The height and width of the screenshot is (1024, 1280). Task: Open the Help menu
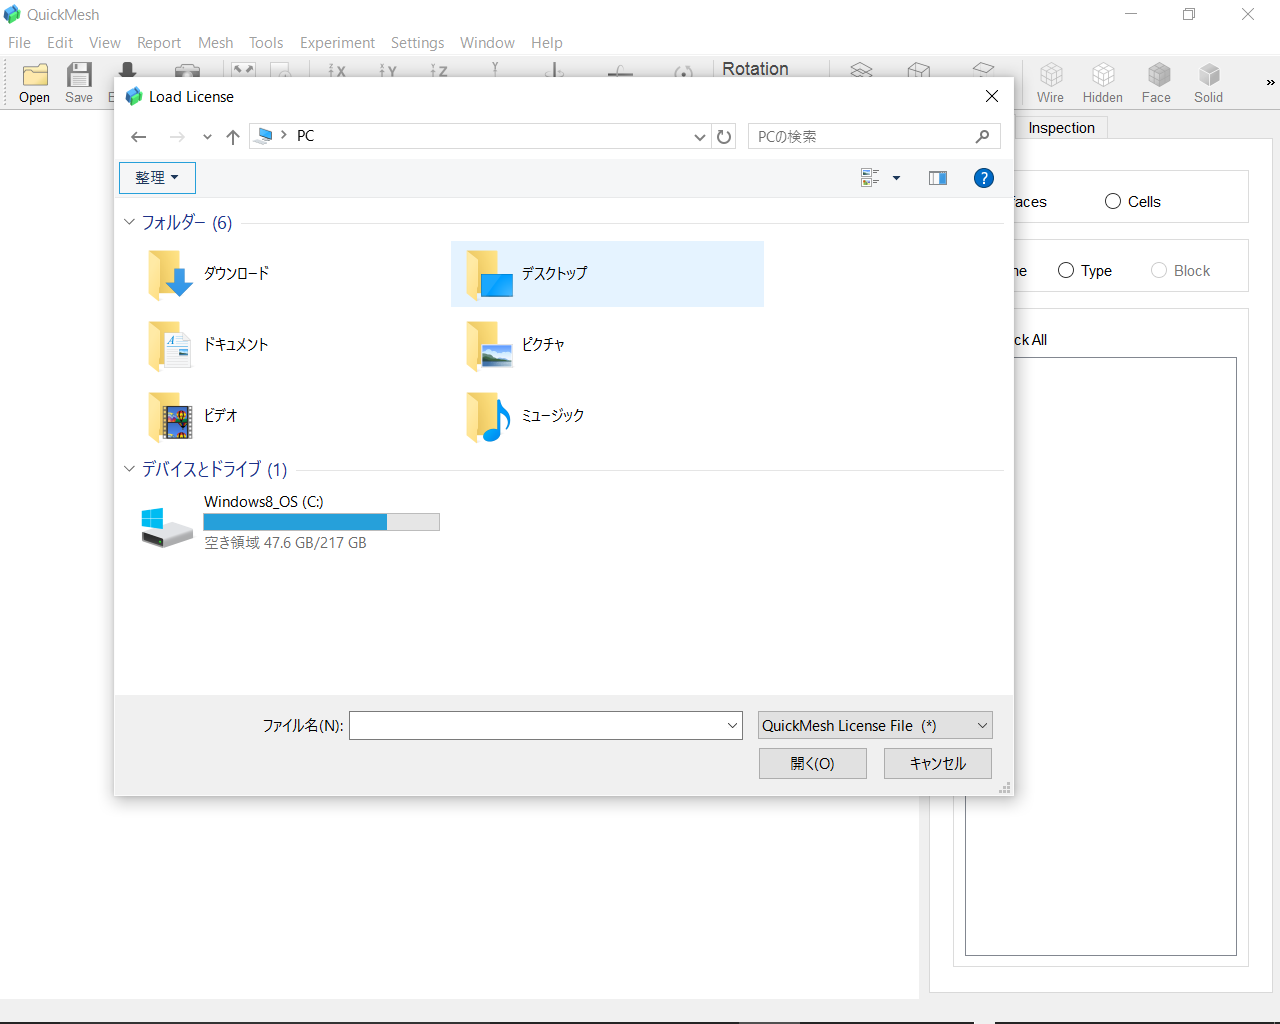point(546,43)
